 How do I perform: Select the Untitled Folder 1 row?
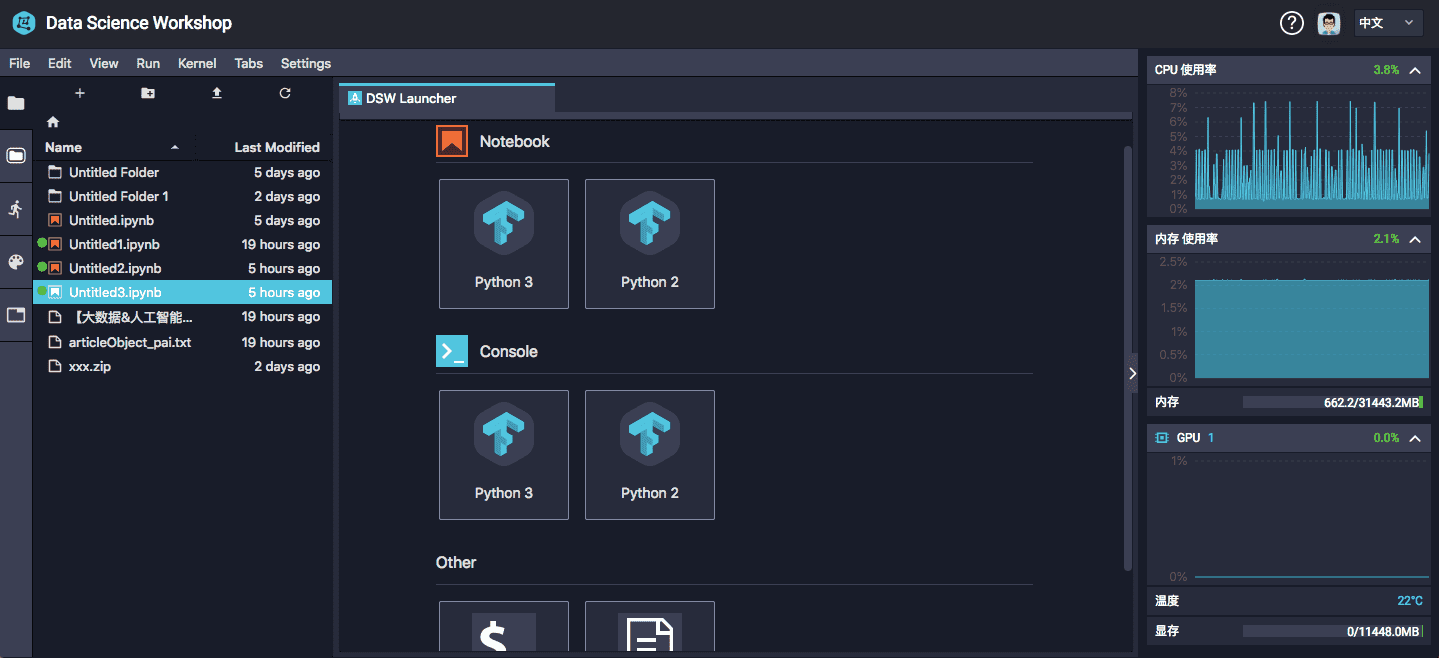(183, 196)
